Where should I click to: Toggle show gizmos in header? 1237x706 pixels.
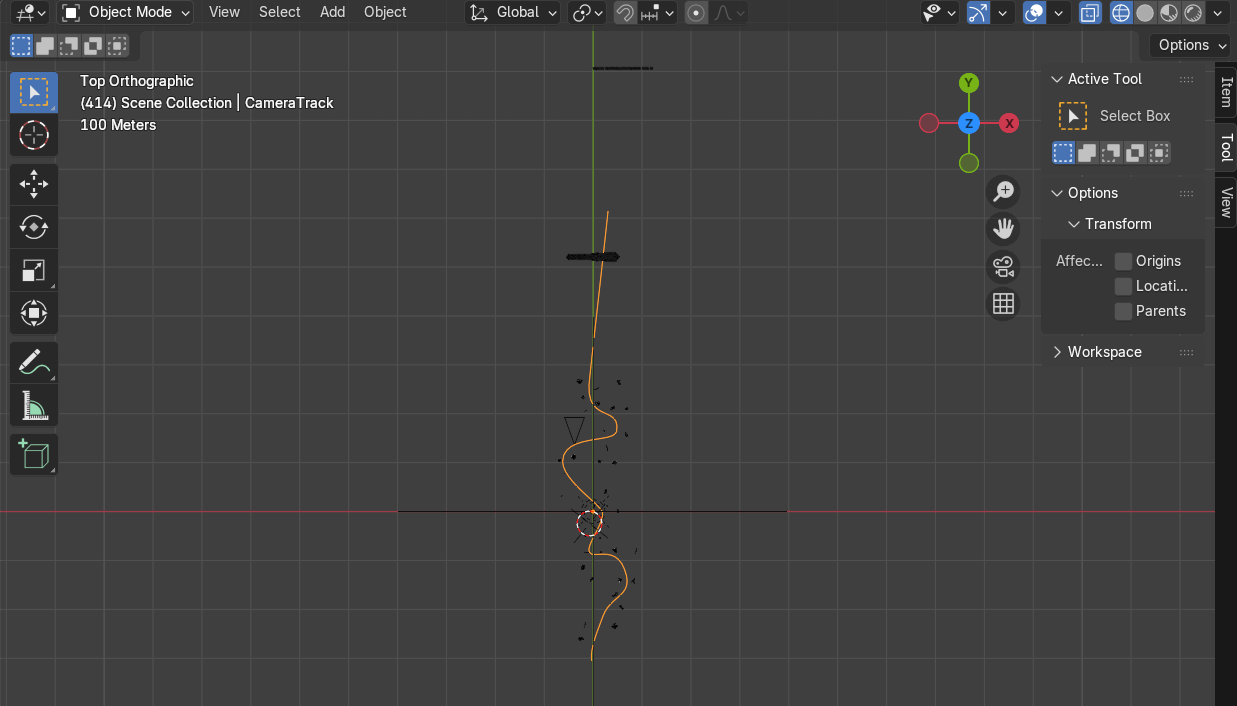click(x=979, y=13)
